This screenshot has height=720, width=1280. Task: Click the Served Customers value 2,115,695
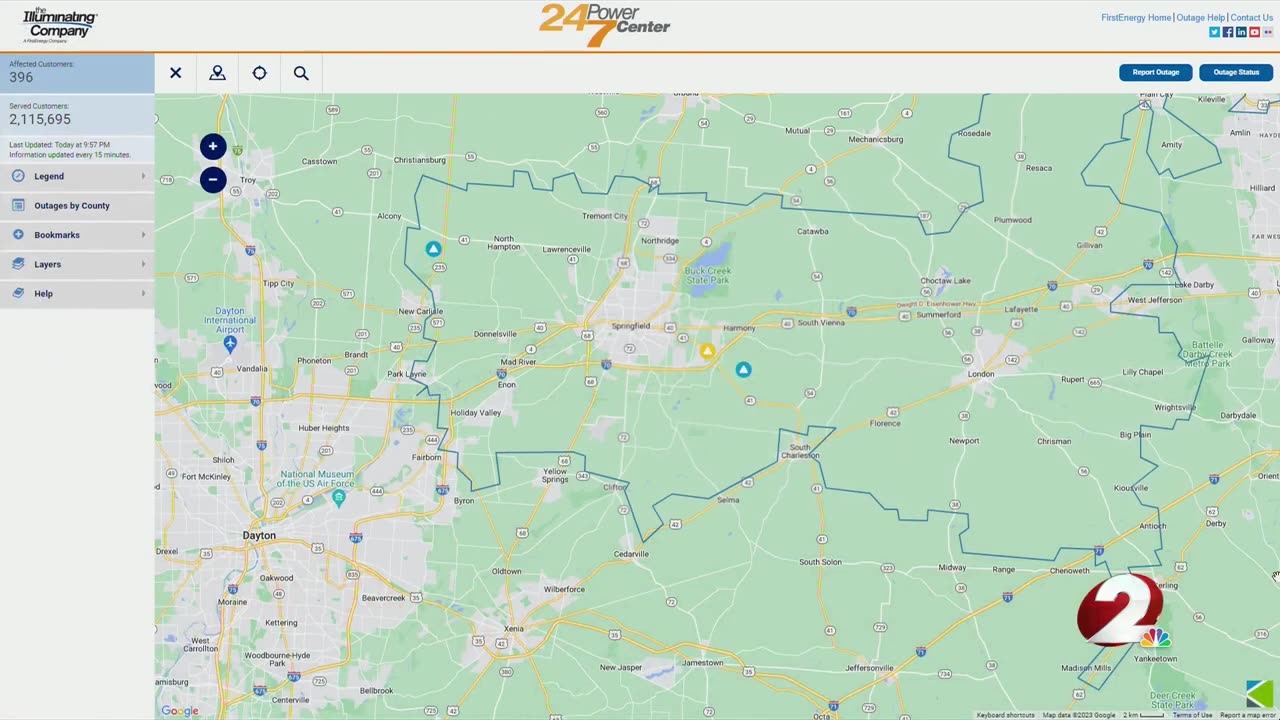pos(40,119)
